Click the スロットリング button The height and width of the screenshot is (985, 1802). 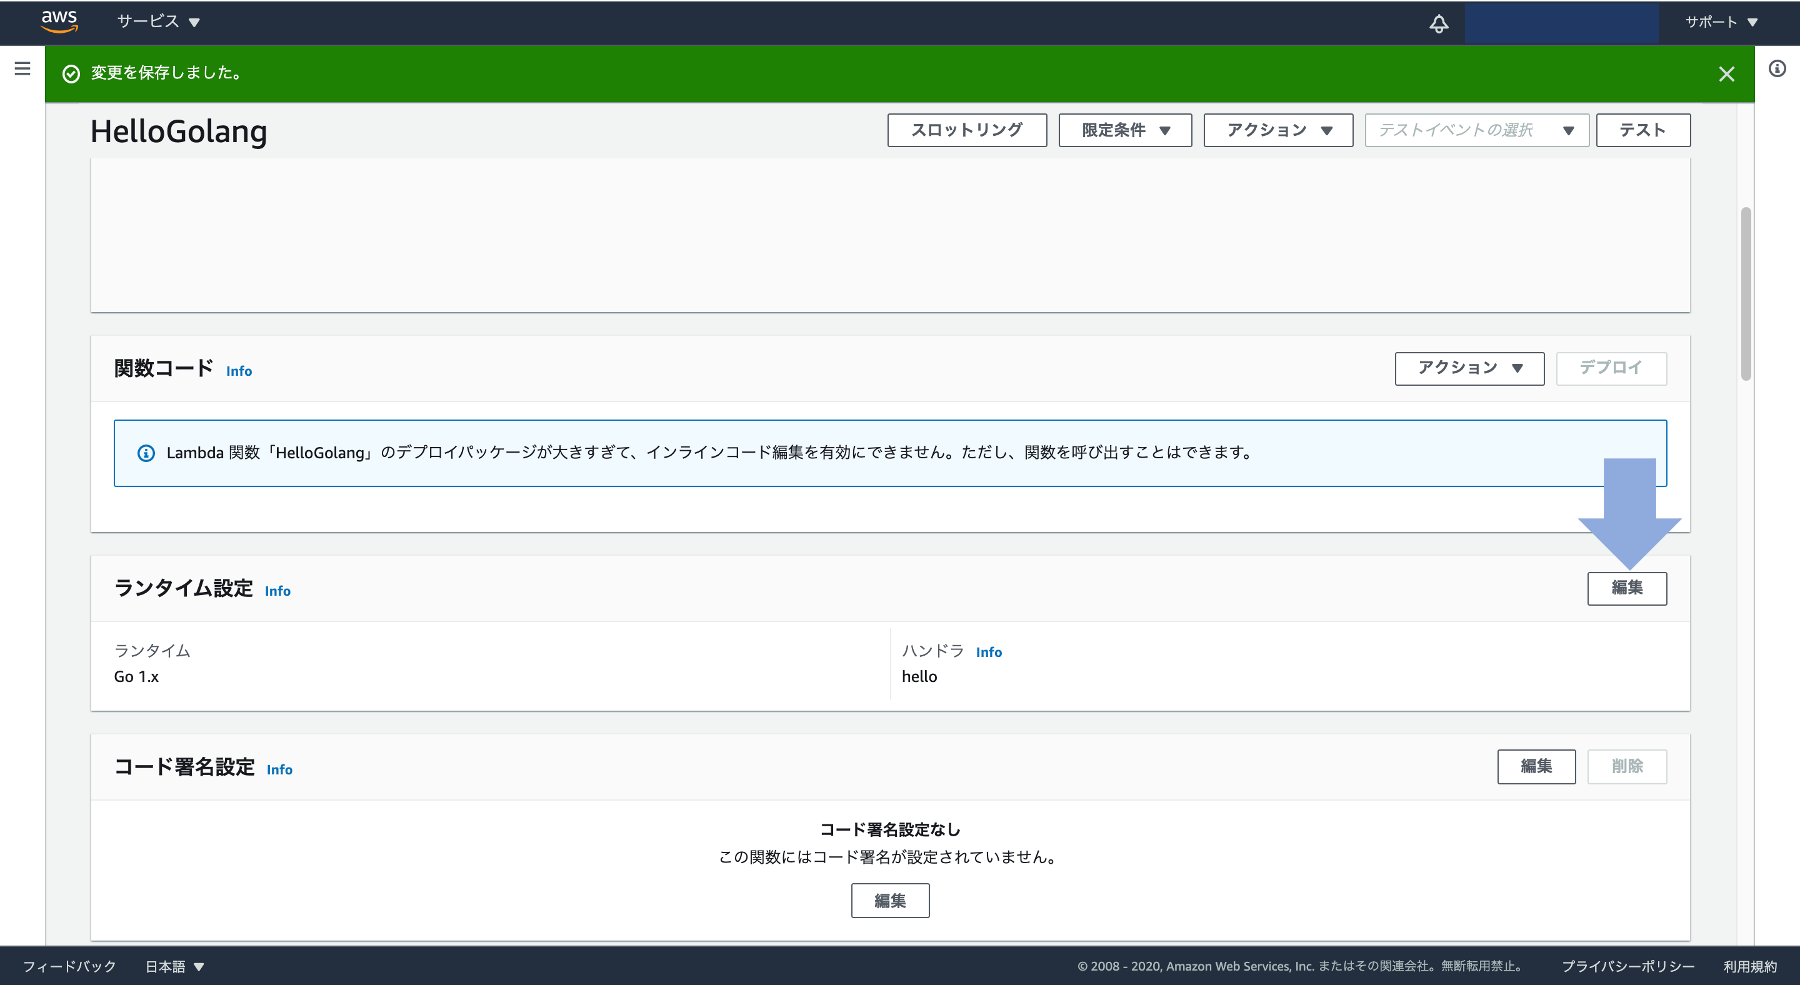[x=966, y=130]
